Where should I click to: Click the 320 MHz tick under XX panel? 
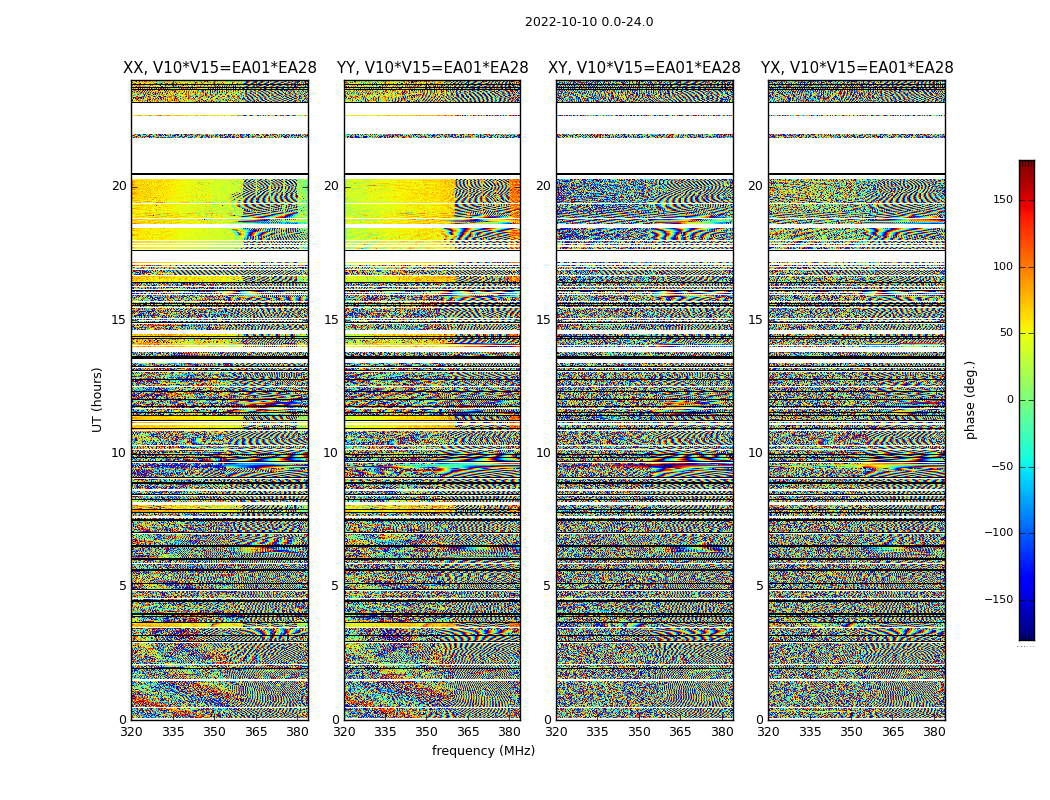click(x=131, y=732)
